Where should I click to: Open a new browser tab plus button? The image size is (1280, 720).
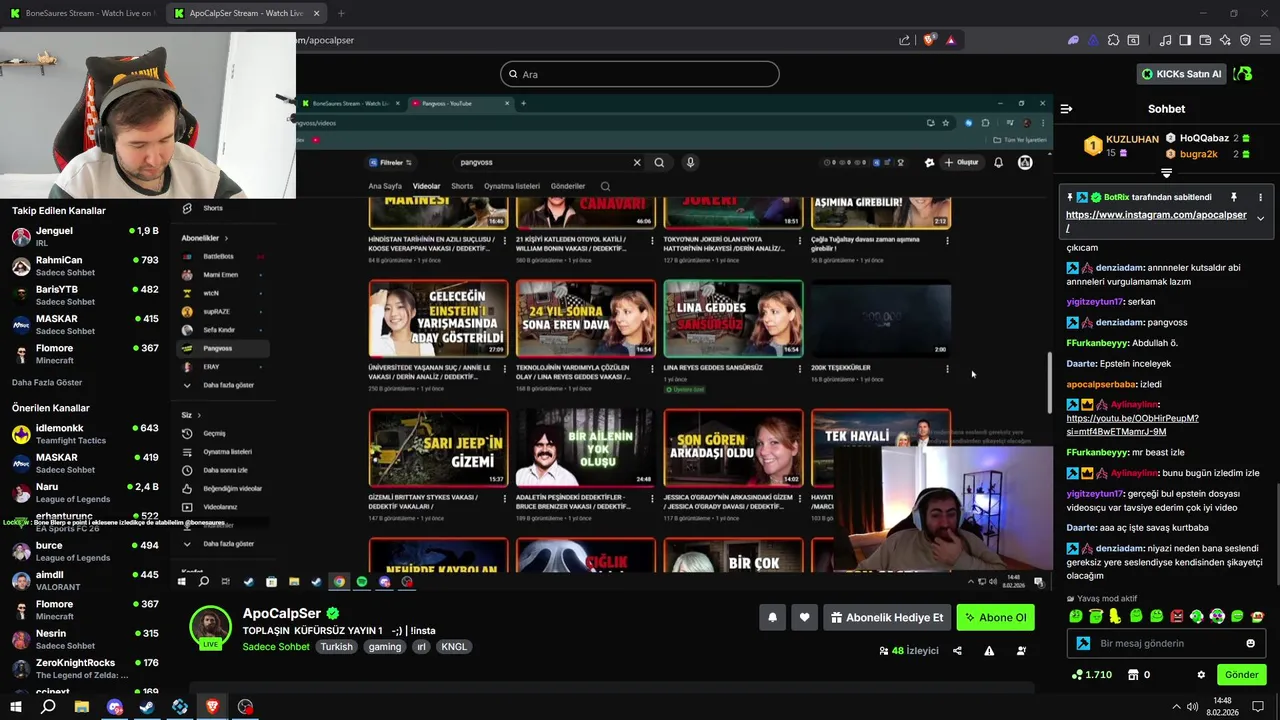pyautogui.click(x=341, y=13)
